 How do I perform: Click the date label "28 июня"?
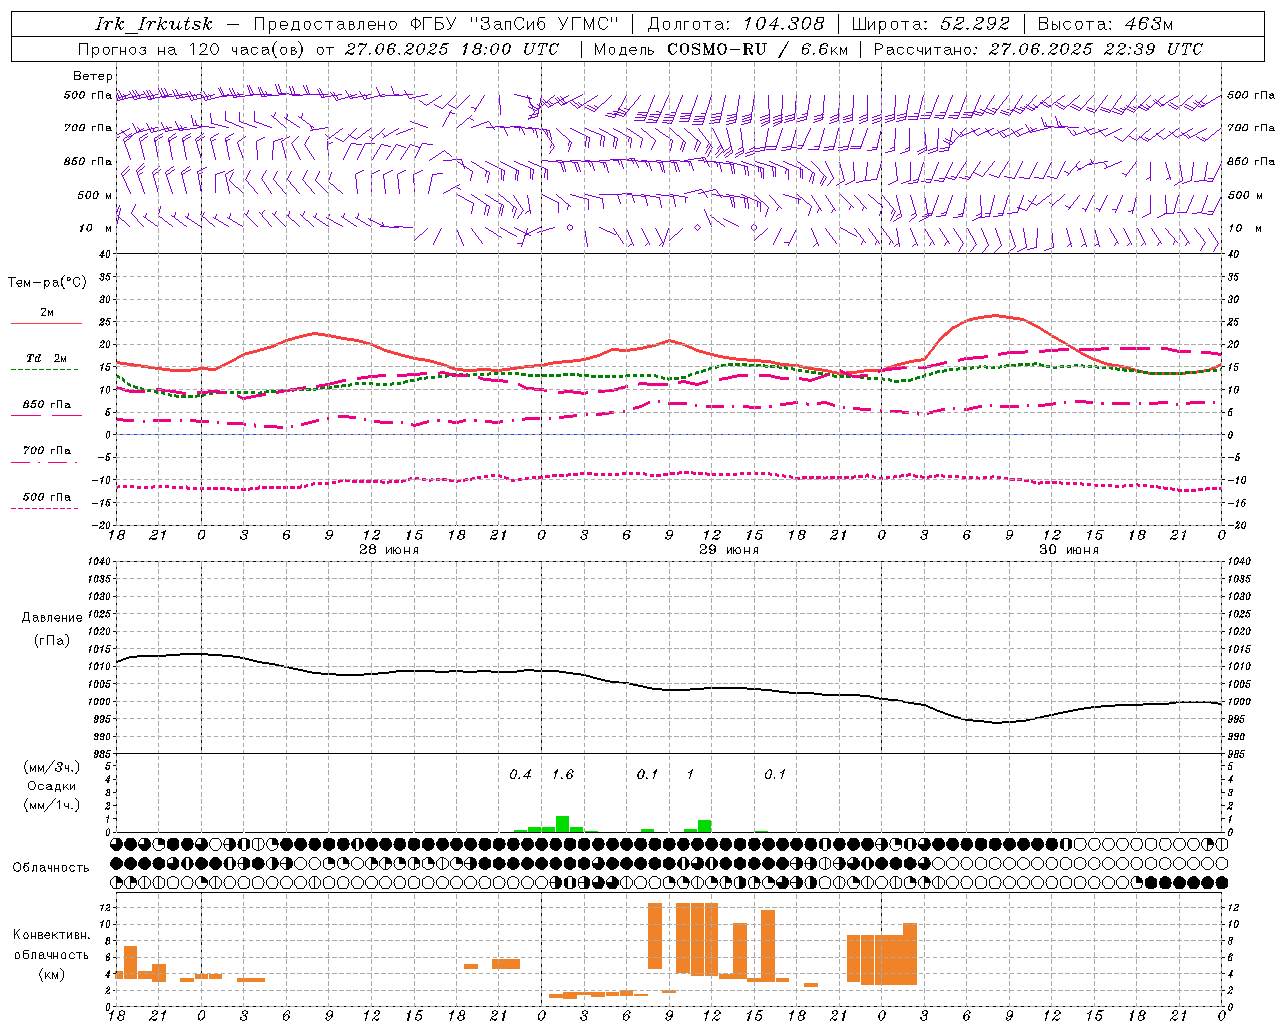click(x=388, y=550)
